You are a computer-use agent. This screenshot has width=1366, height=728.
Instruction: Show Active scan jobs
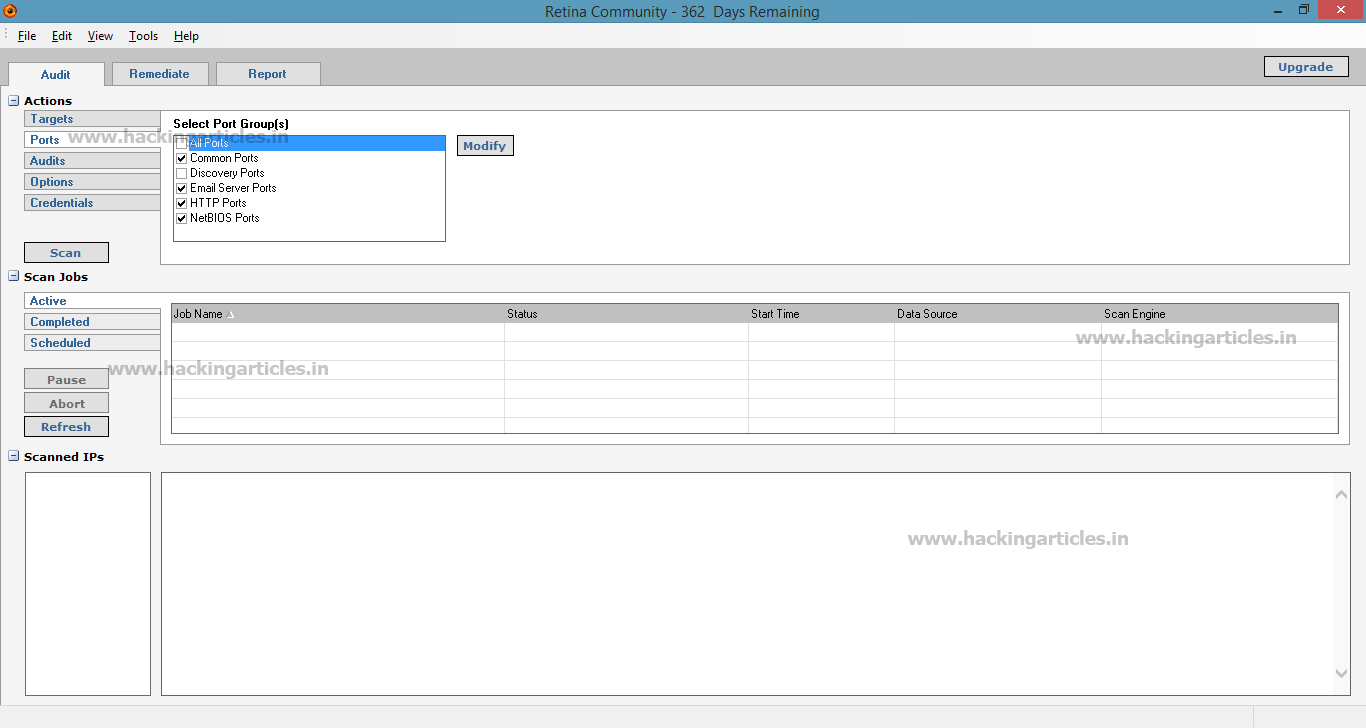[92, 301]
